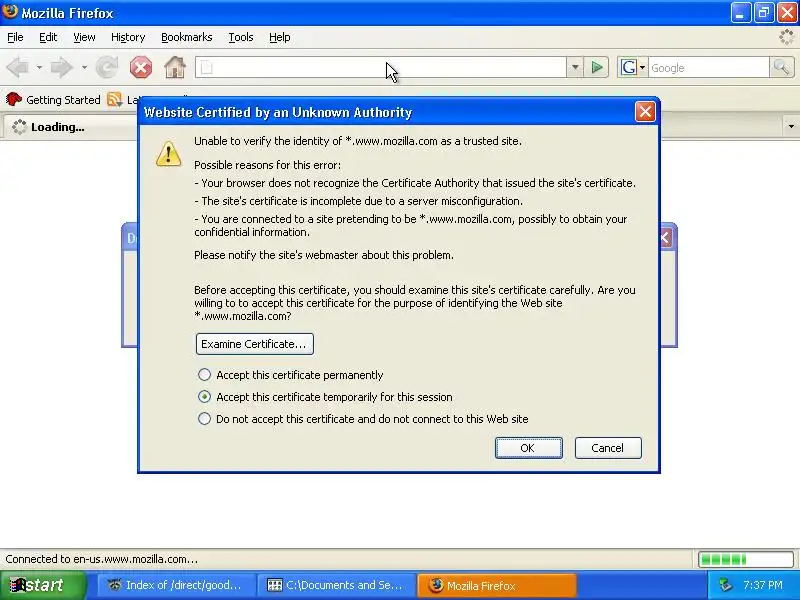This screenshot has height=600, width=800.
Task: Open the tab list dropdown arrow
Action: tap(791, 127)
